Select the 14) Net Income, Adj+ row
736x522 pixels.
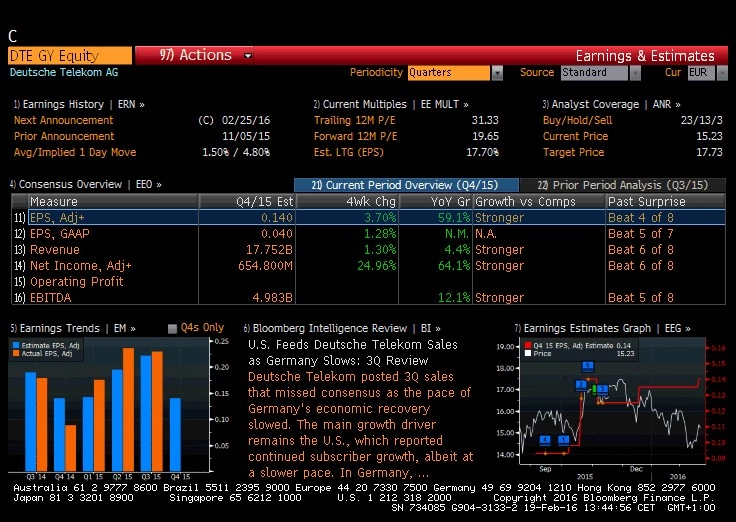368,266
